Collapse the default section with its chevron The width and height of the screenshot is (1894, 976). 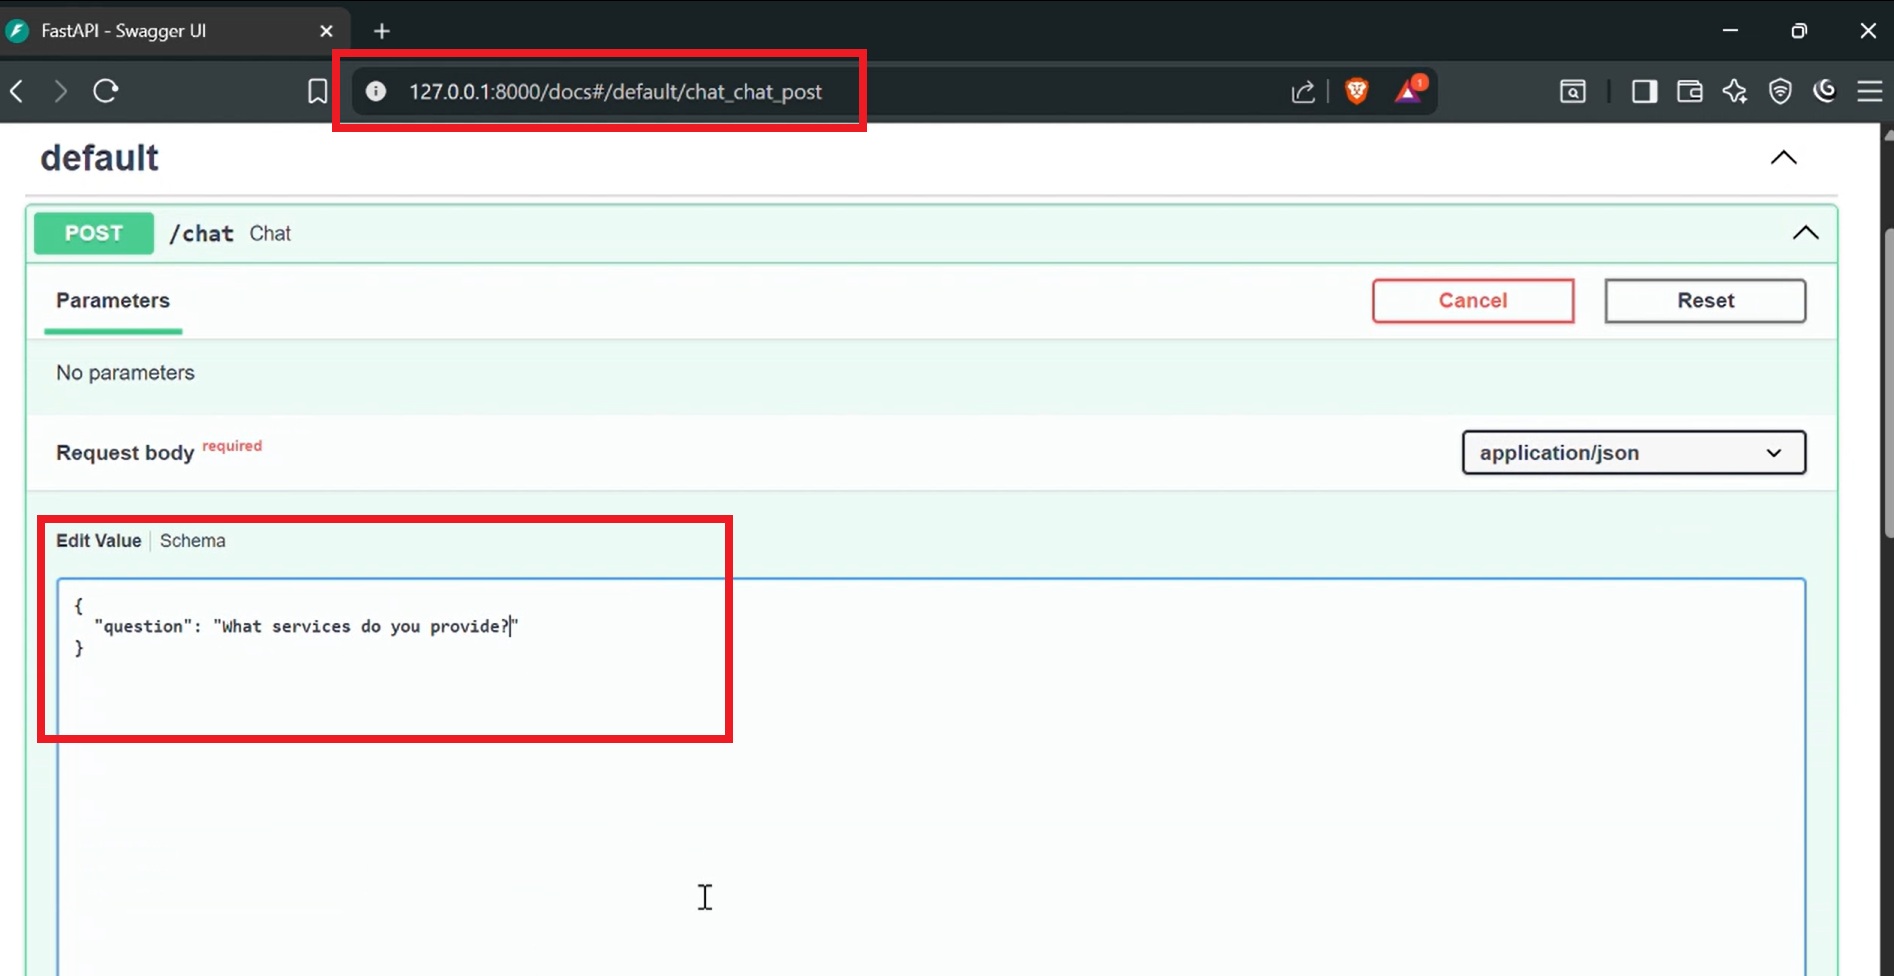click(1784, 157)
